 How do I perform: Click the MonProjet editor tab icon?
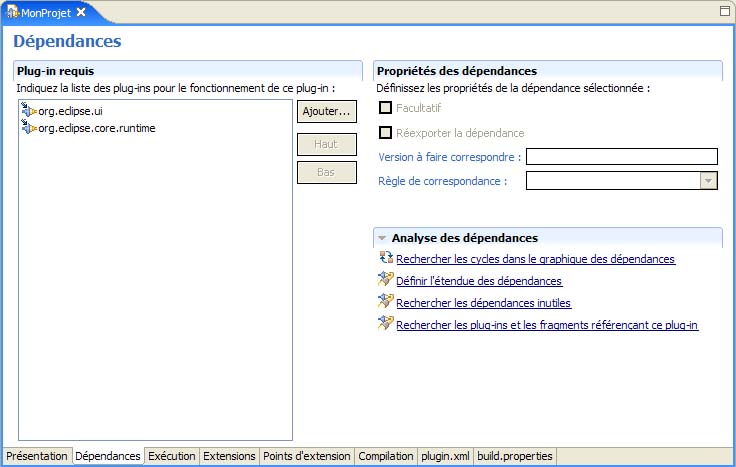point(13,12)
